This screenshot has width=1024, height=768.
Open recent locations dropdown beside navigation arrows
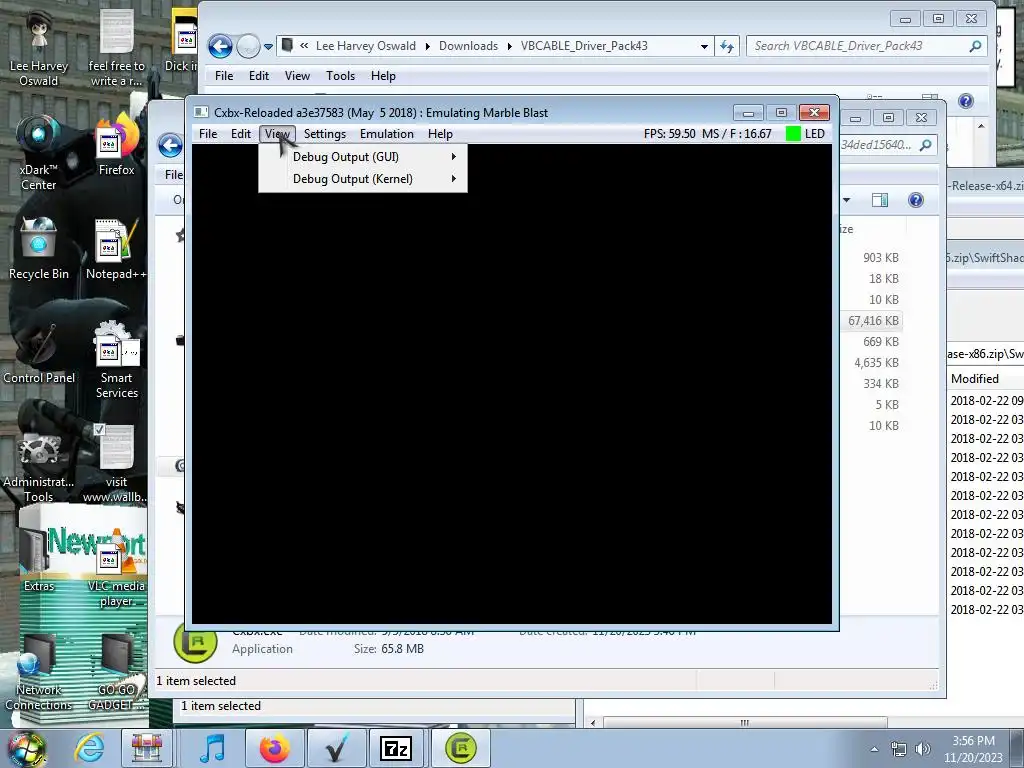[x=268, y=47]
